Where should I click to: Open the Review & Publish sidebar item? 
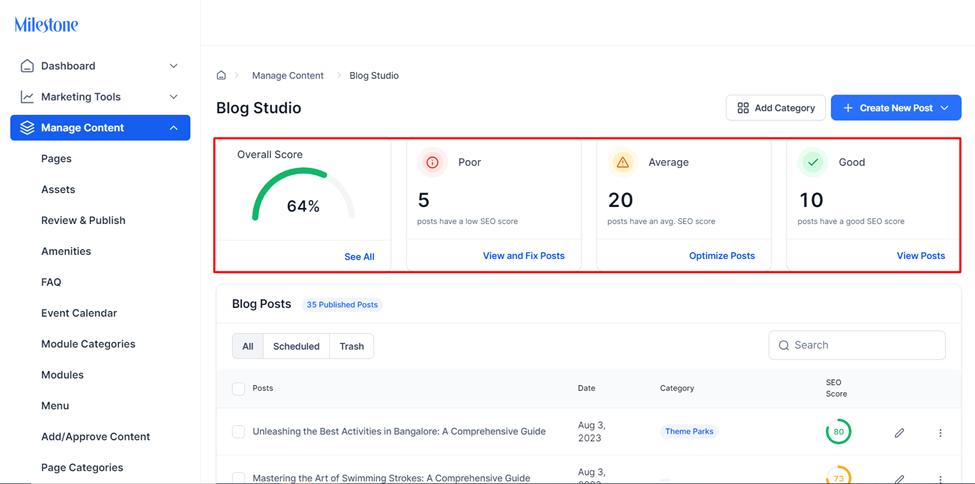point(83,220)
